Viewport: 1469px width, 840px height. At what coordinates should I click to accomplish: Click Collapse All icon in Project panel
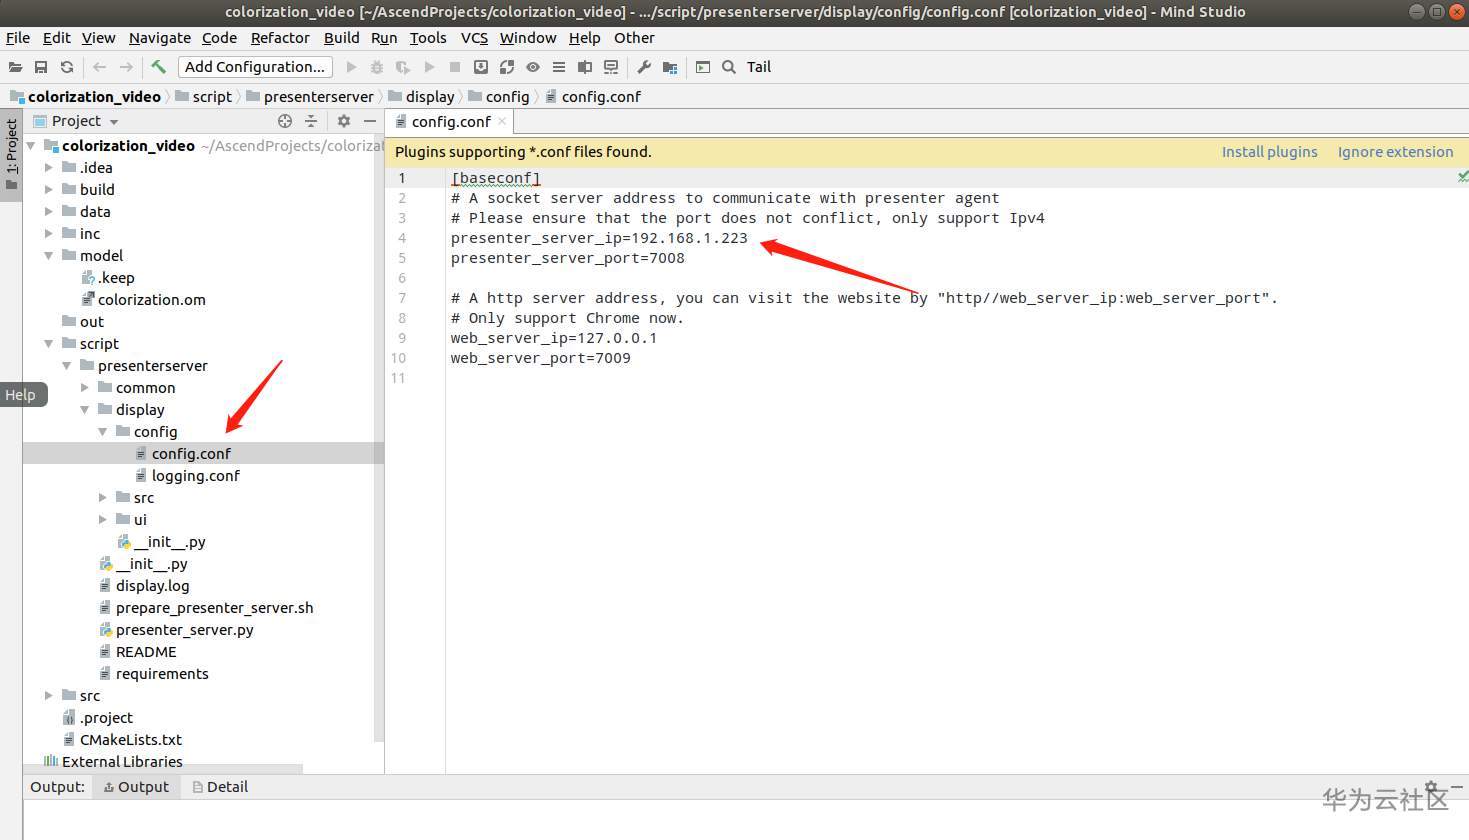(x=311, y=121)
